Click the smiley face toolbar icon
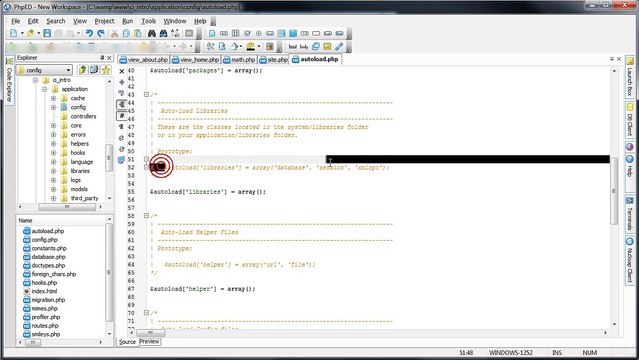 coord(251,46)
